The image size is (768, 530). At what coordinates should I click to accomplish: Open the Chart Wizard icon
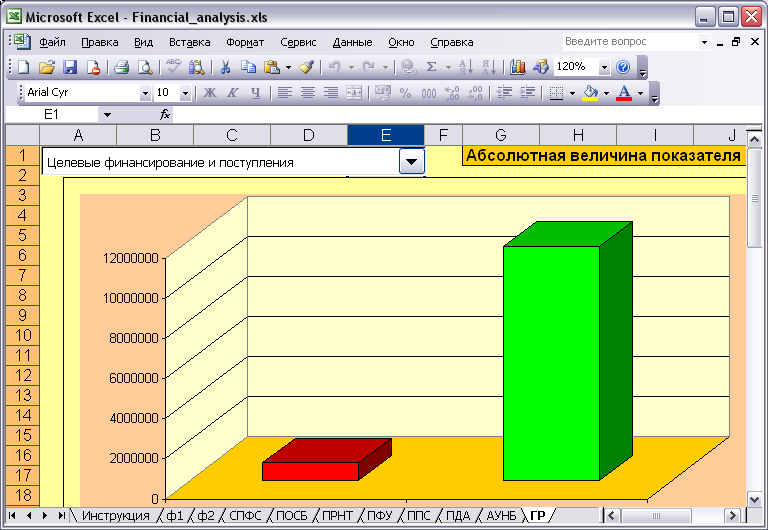(x=517, y=67)
